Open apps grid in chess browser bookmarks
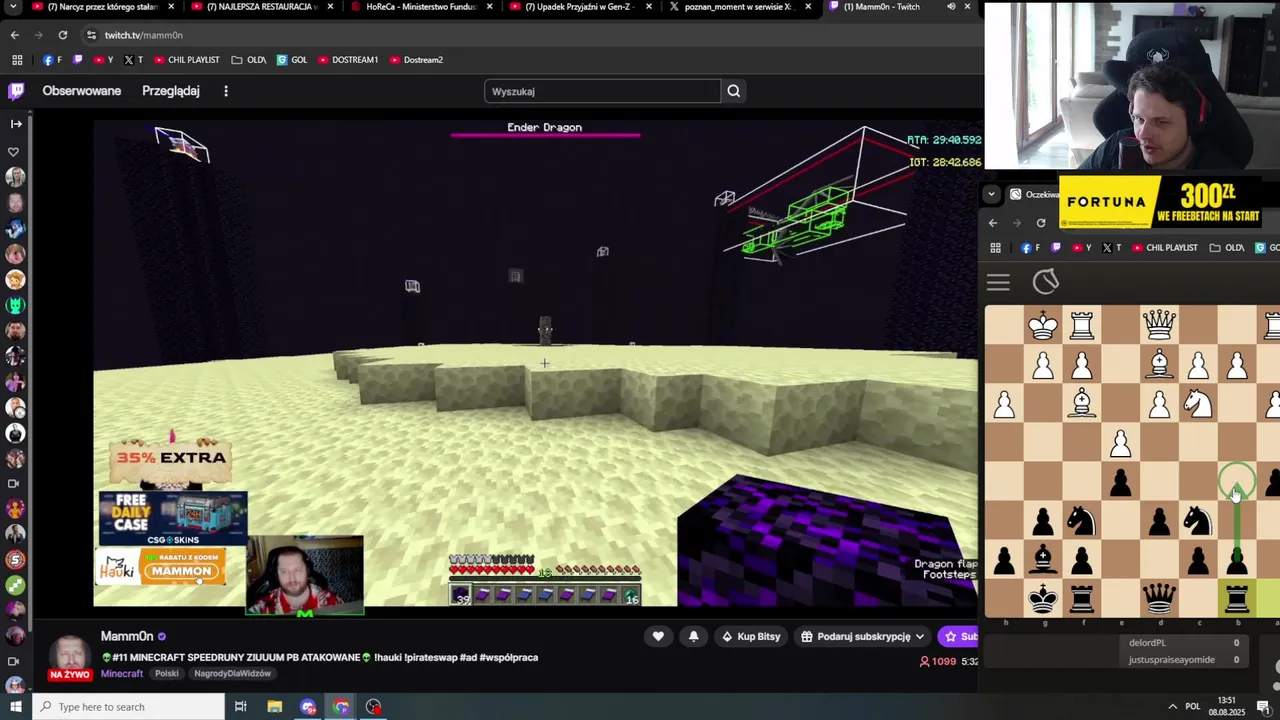This screenshot has height=720, width=1280. 995,248
